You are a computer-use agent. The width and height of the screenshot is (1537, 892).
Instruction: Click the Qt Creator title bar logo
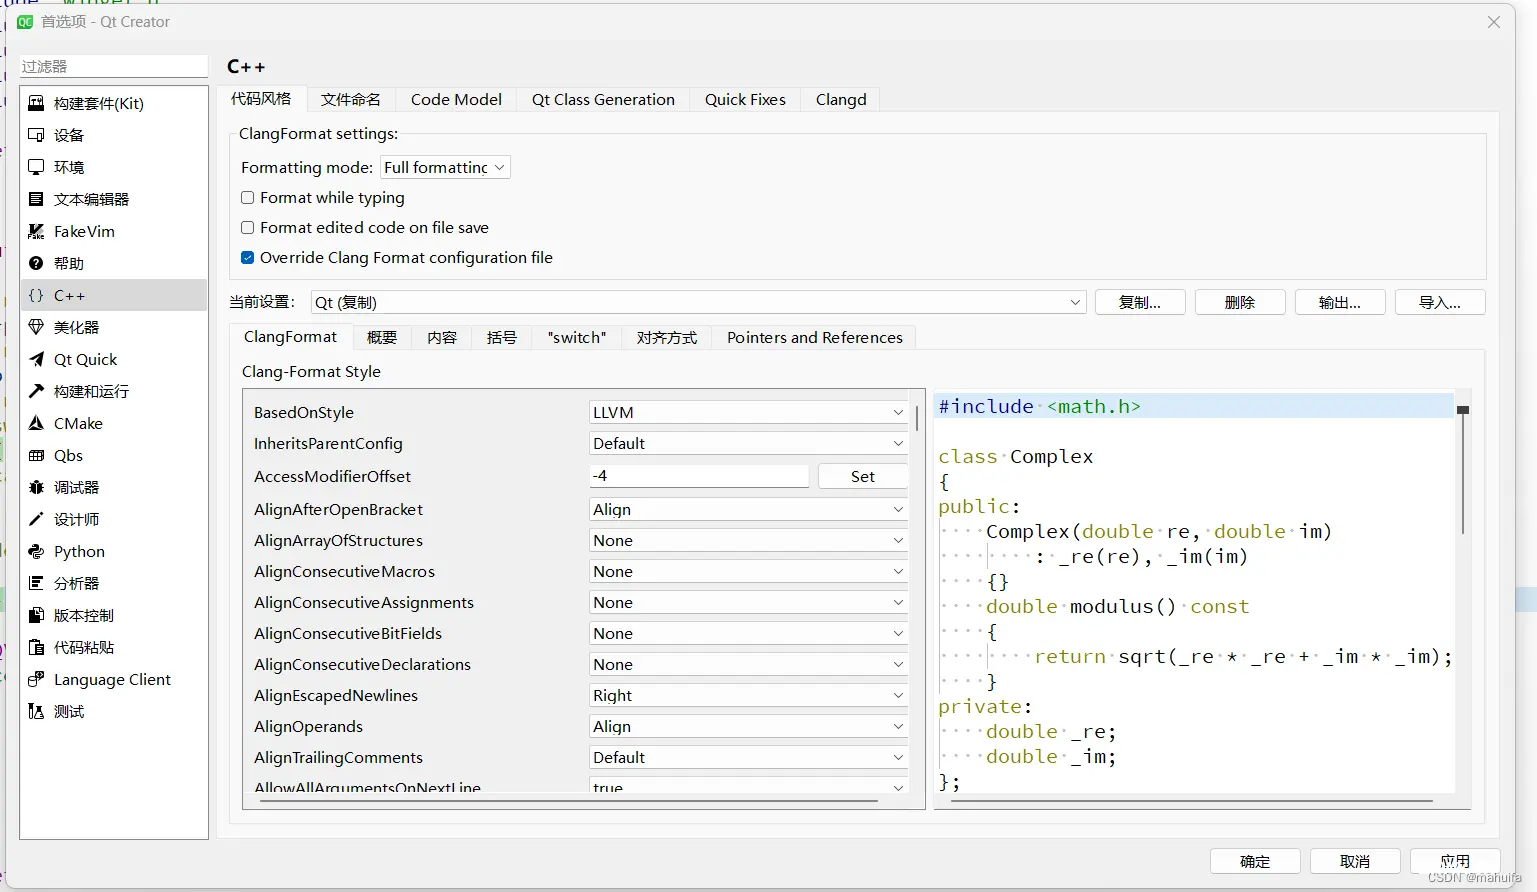25,21
